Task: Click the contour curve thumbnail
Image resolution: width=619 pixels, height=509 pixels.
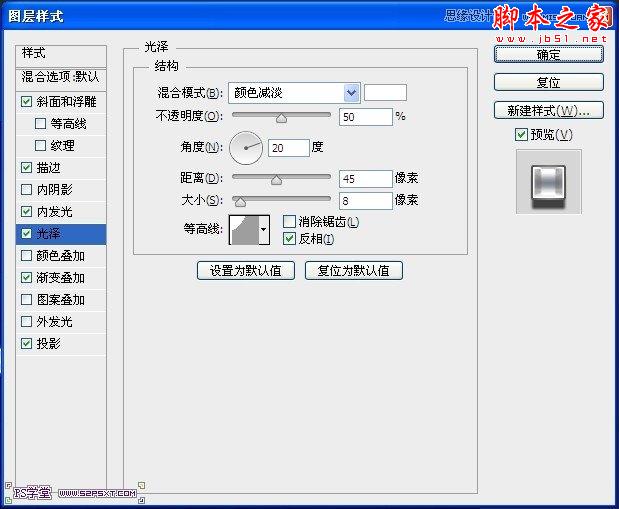Action: [244, 230]
